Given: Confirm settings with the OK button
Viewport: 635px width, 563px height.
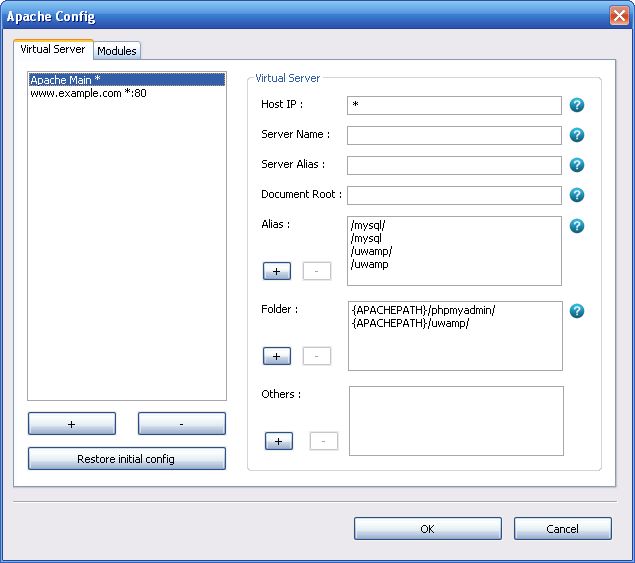Looking at the screenshot, I should pos(427,529).
